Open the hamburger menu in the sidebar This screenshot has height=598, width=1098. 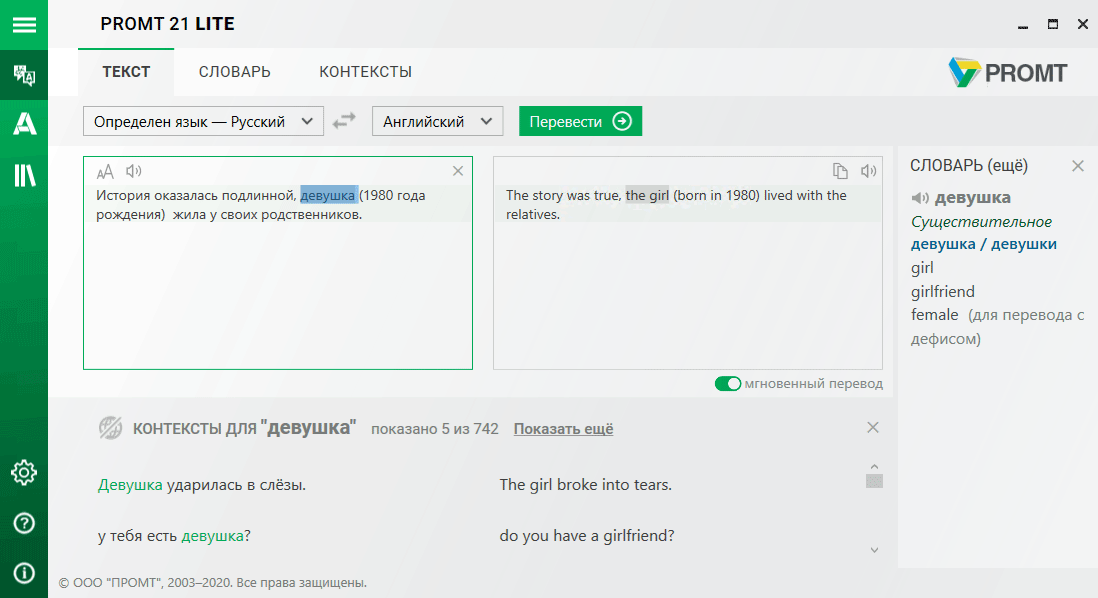[x=24, y=24]
